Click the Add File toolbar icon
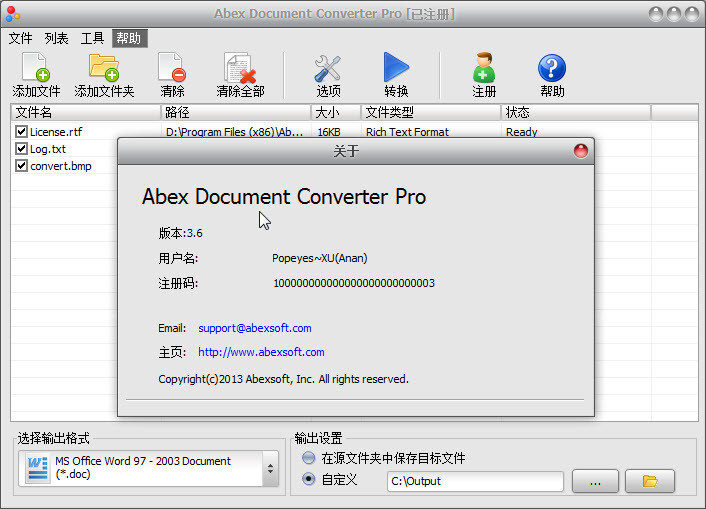 click(x=36, y=67)
